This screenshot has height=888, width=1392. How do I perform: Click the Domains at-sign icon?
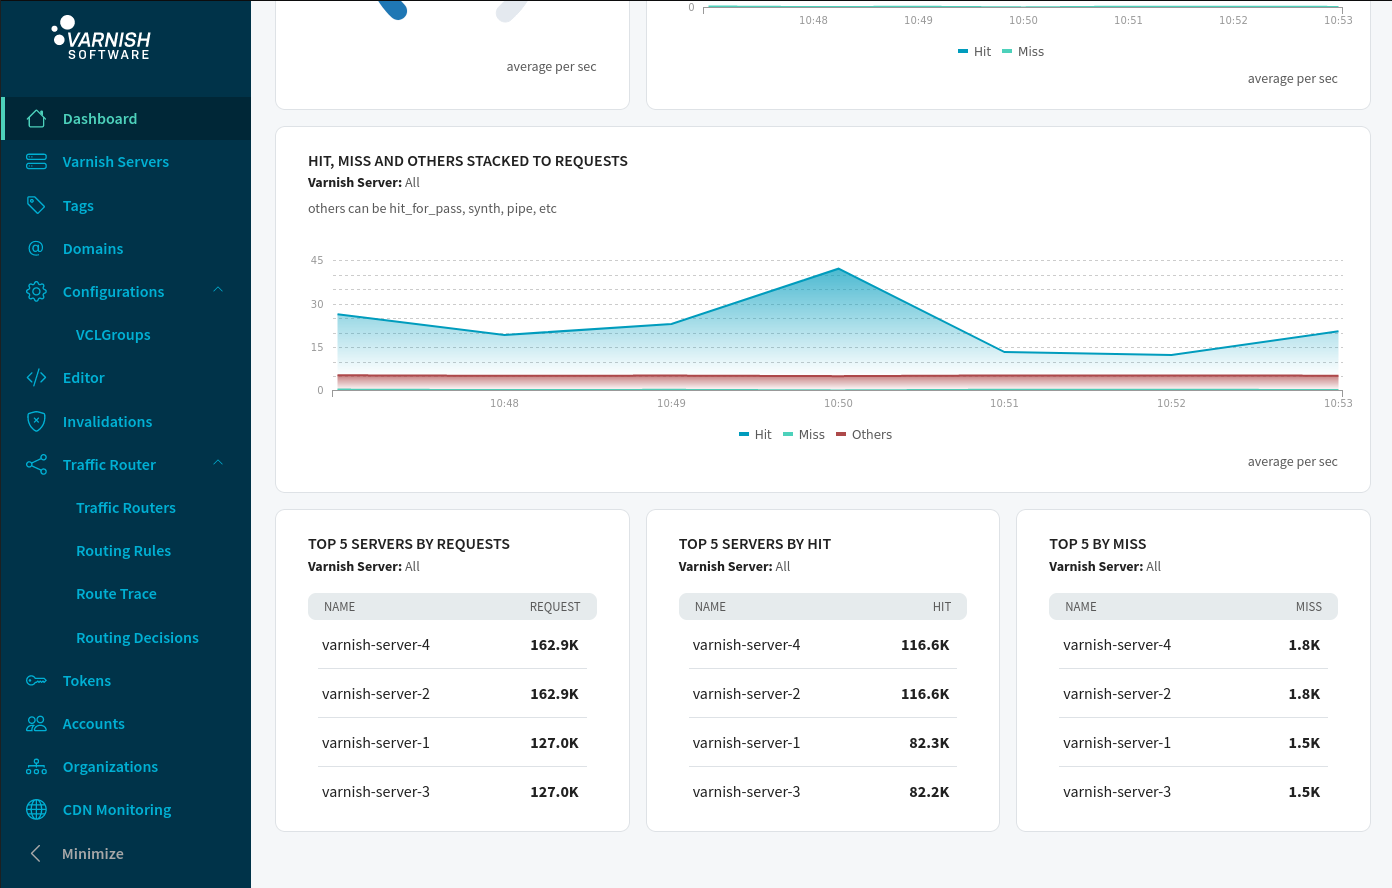36,248
